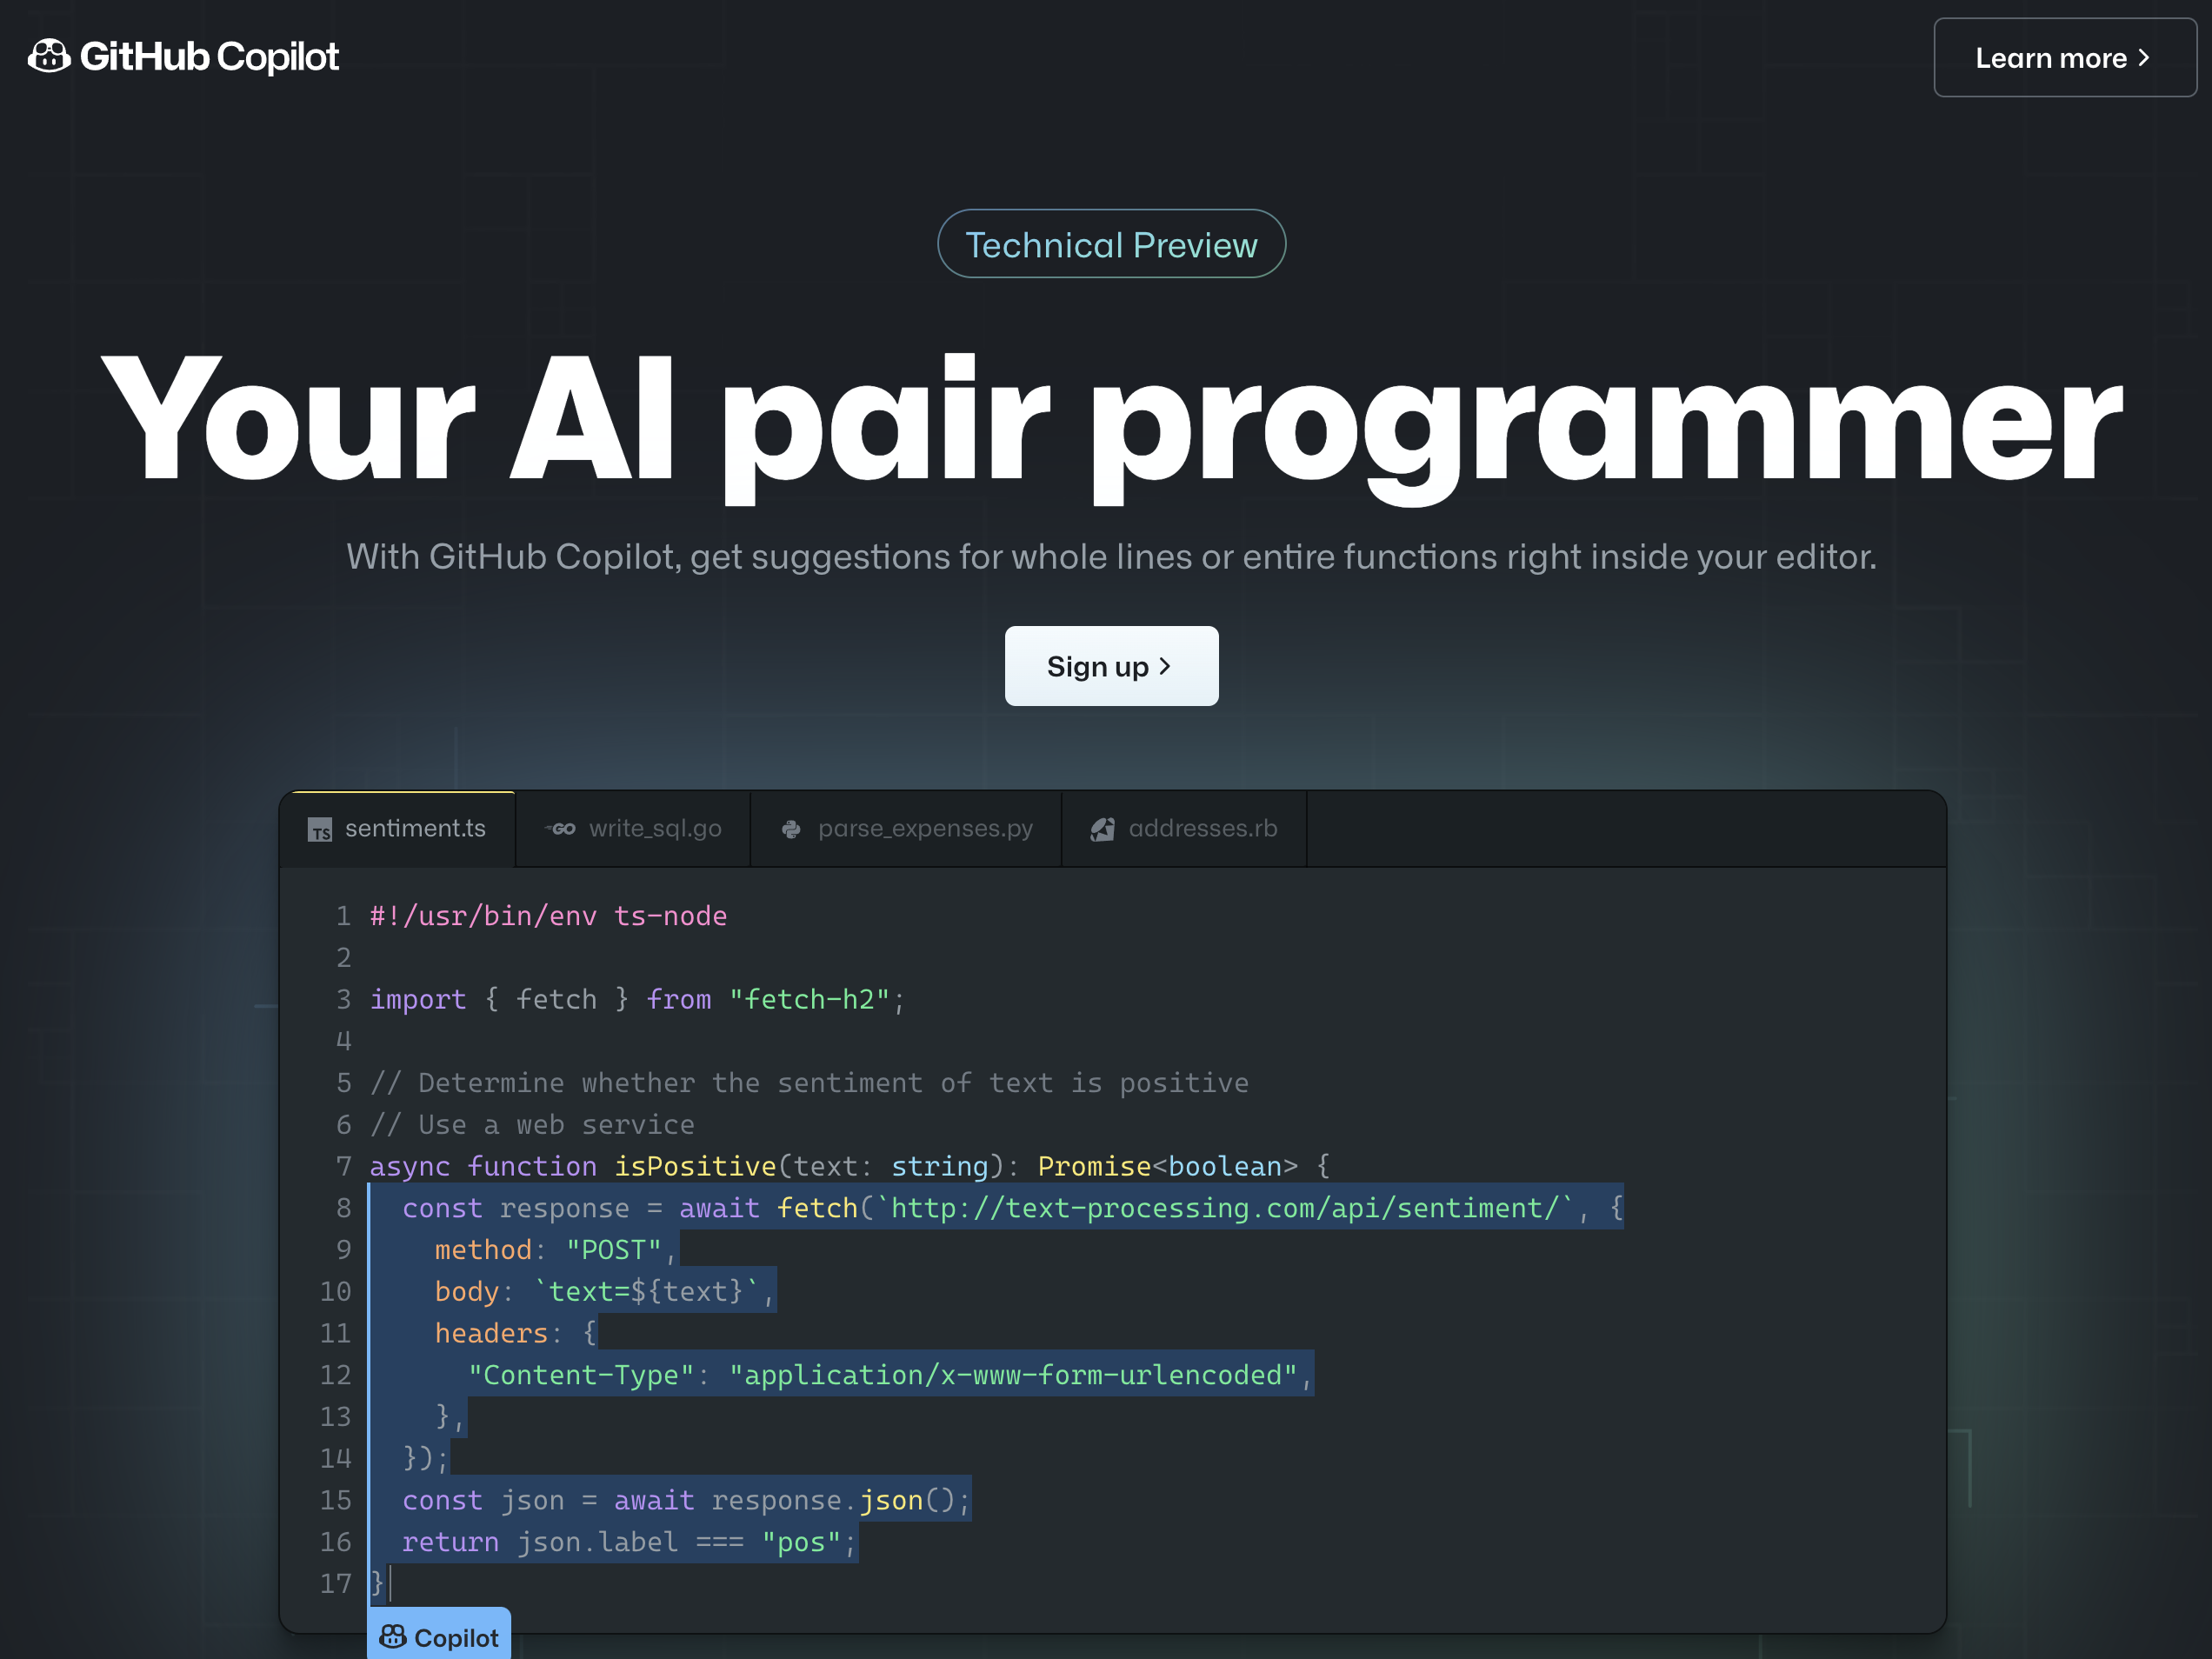Click the 'headers: {' line
This screenshot has height=1659, width=2212.
(515, 1334)
